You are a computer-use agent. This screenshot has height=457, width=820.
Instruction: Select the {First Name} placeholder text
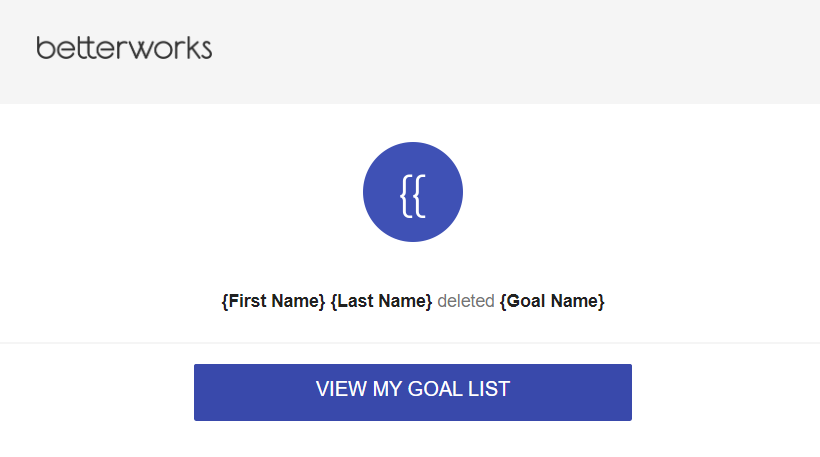pos(273,301)
